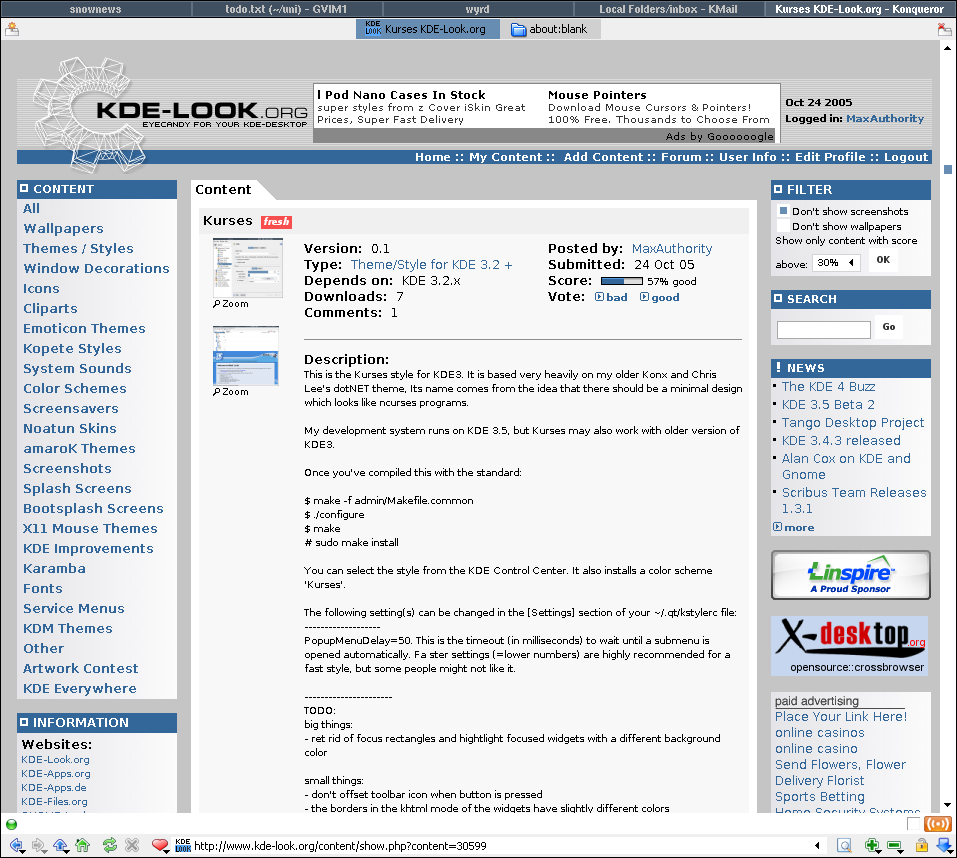Open the Mouse Pointers ad
Image resolution: width=957 pixels, height=858 pixels.
point(597,95)
